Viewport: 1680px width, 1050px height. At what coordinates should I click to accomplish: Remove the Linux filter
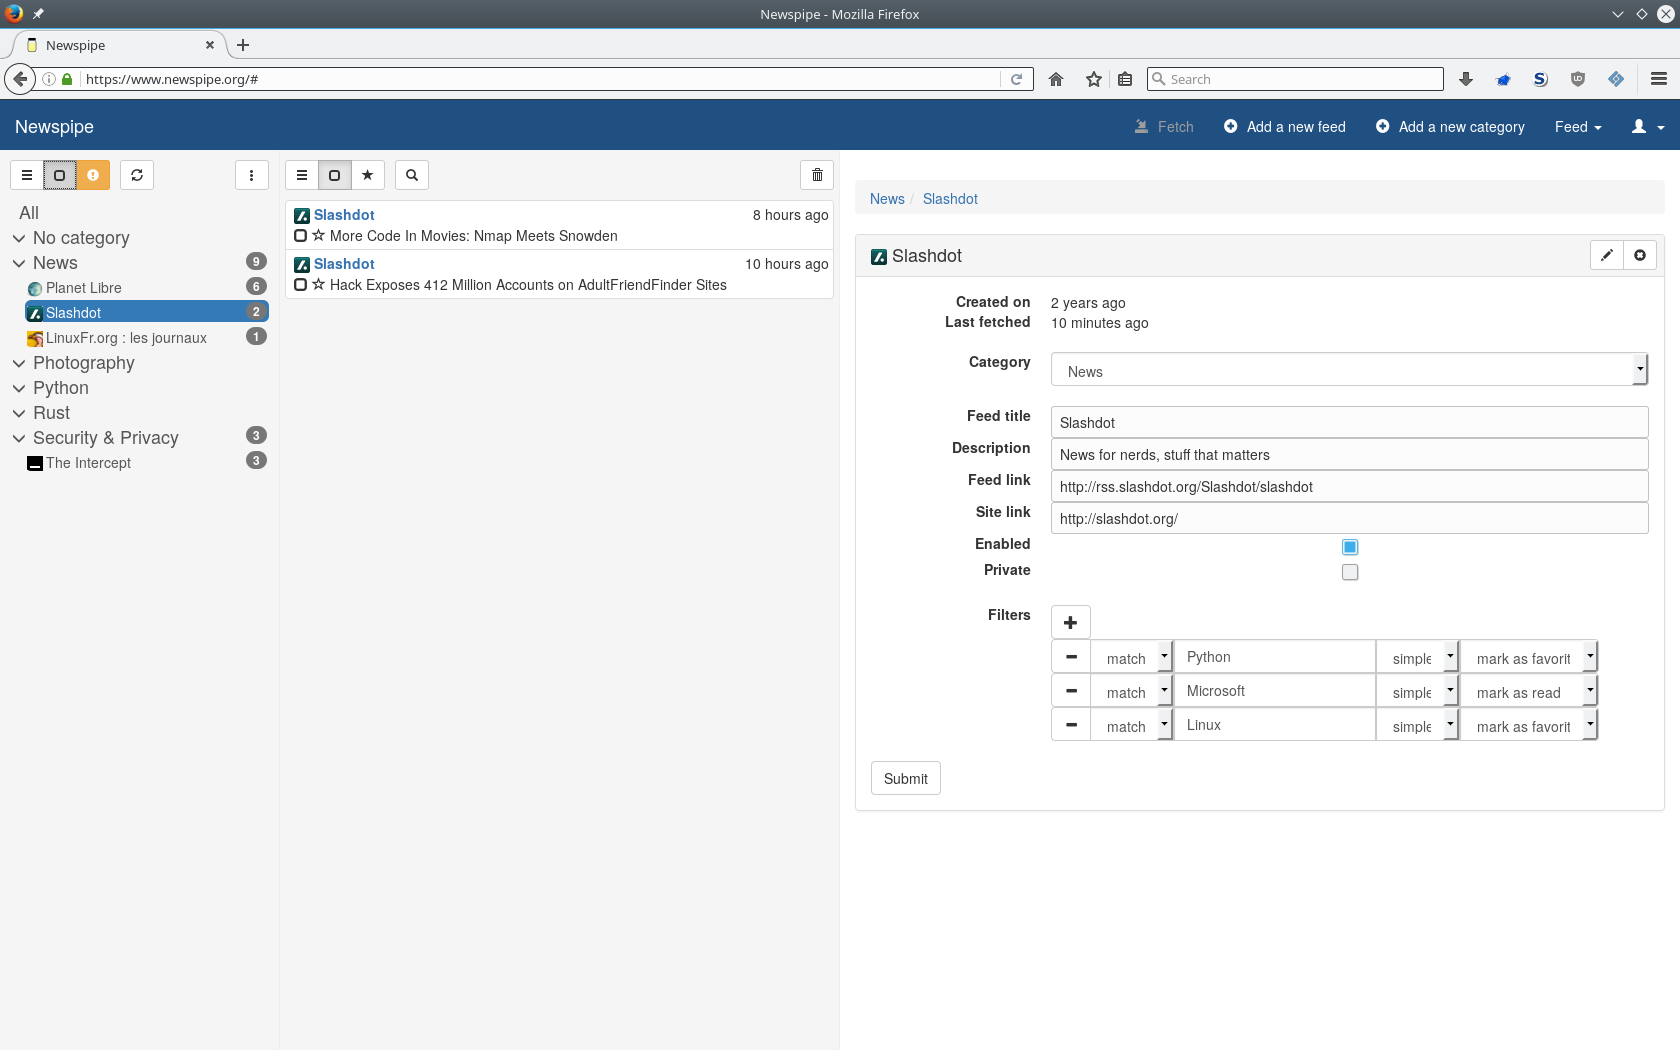pos(1071,725)
